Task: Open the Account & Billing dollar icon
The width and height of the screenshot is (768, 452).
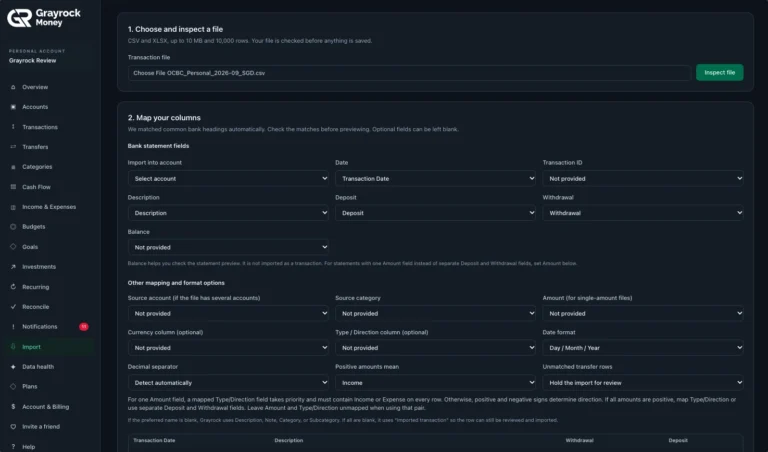Action: (x=13, y=406)
